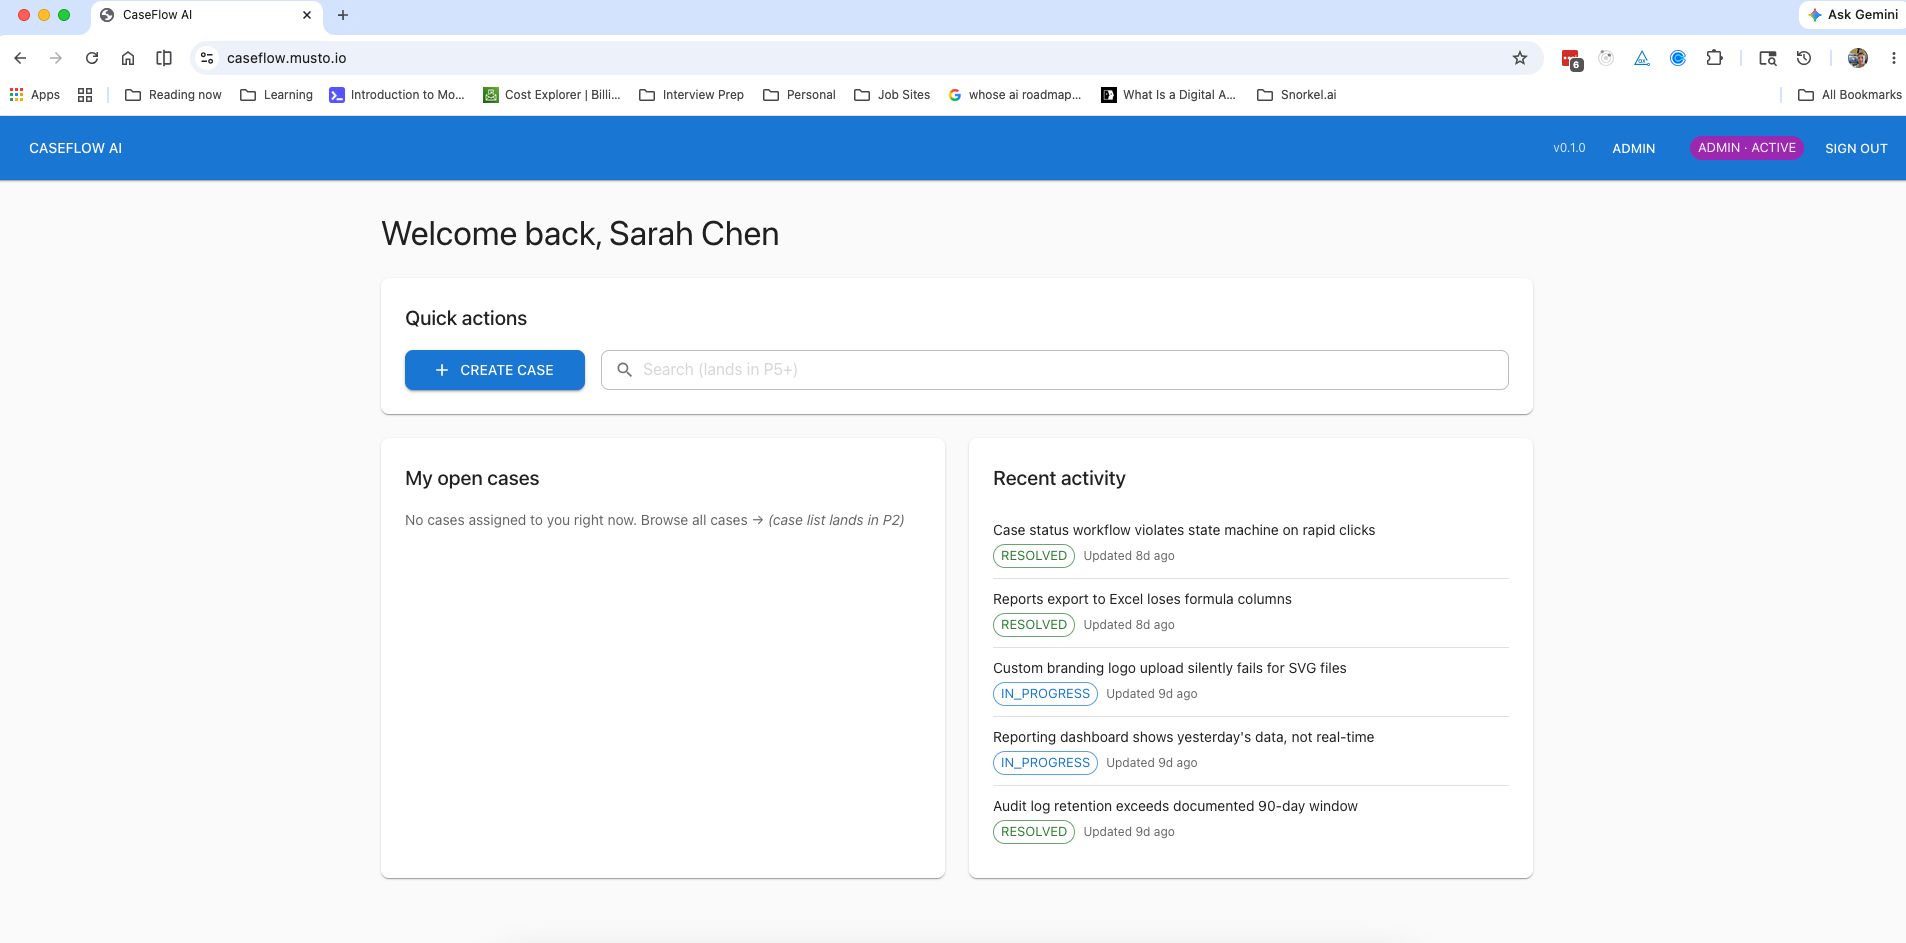Open the tab groups grid icon
Viewport: 1906px width, 943px height.
pyautogui.click(x=85, y=95)
